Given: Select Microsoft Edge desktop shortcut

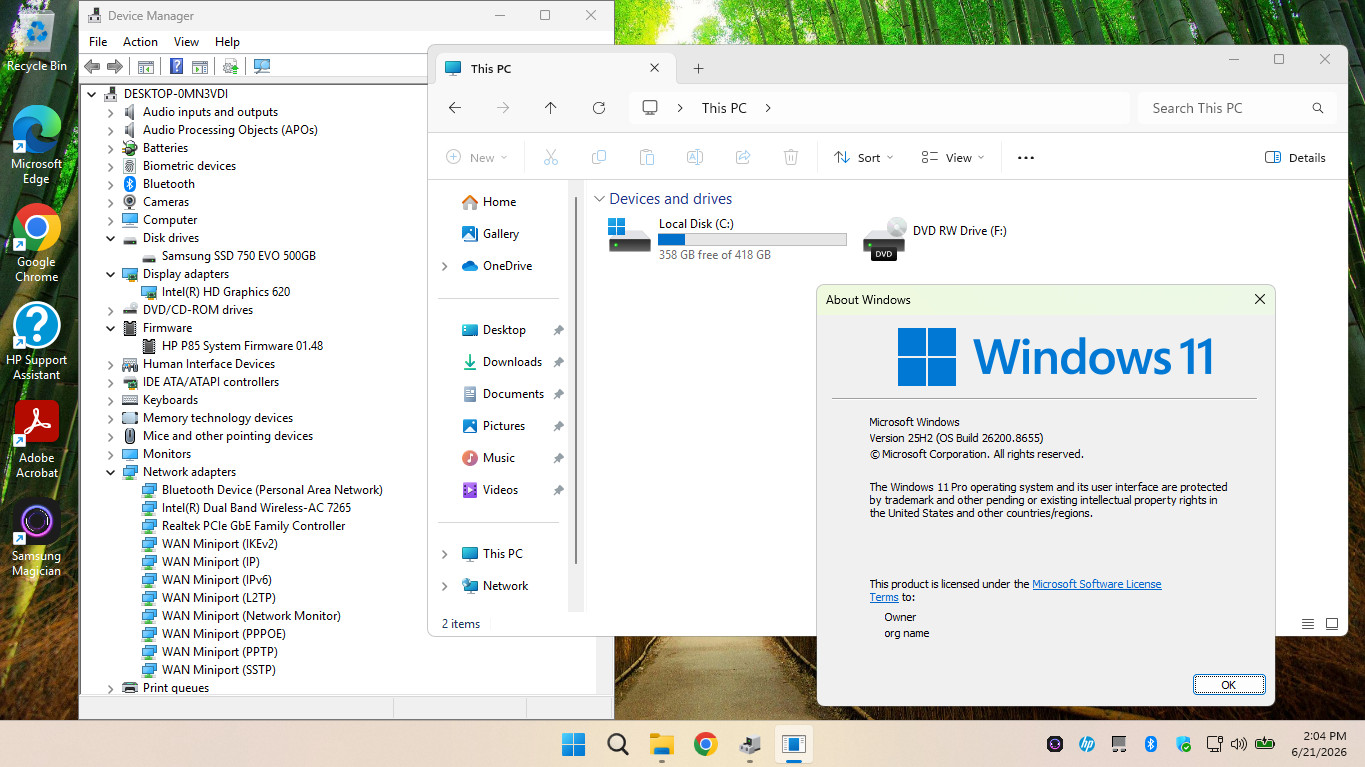Looking at the screenshot, I should pyautogui.click(x=36, y=146).
